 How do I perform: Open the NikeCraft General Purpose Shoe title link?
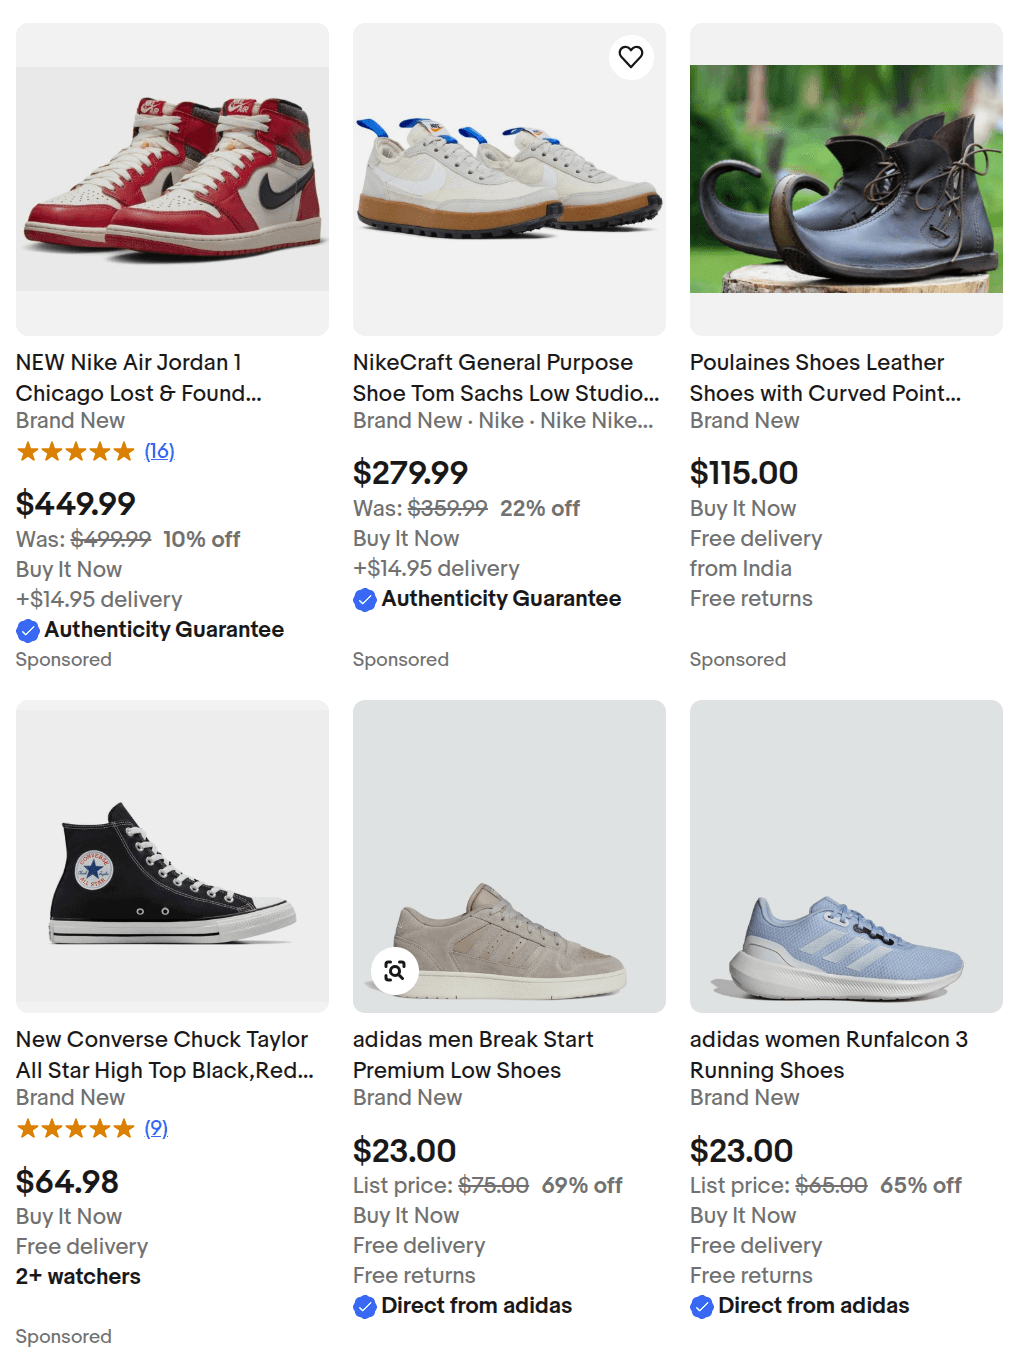tap(505, 378)
